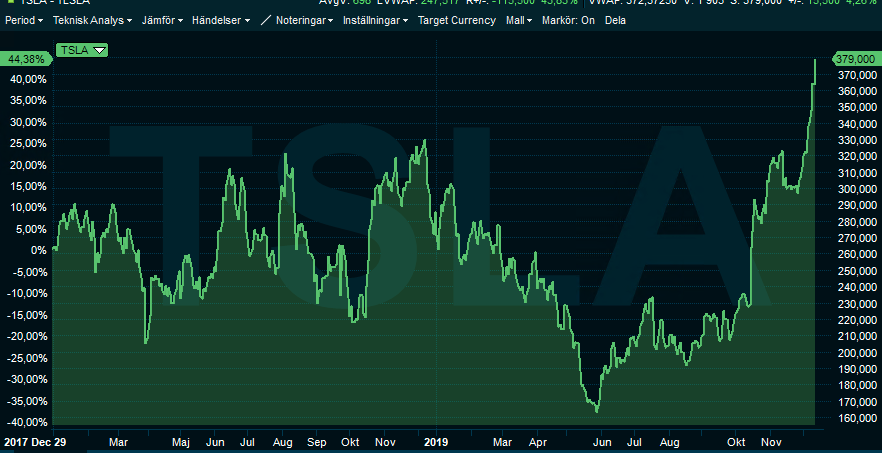Click the 0% level on percent axis

pos(39,250)
